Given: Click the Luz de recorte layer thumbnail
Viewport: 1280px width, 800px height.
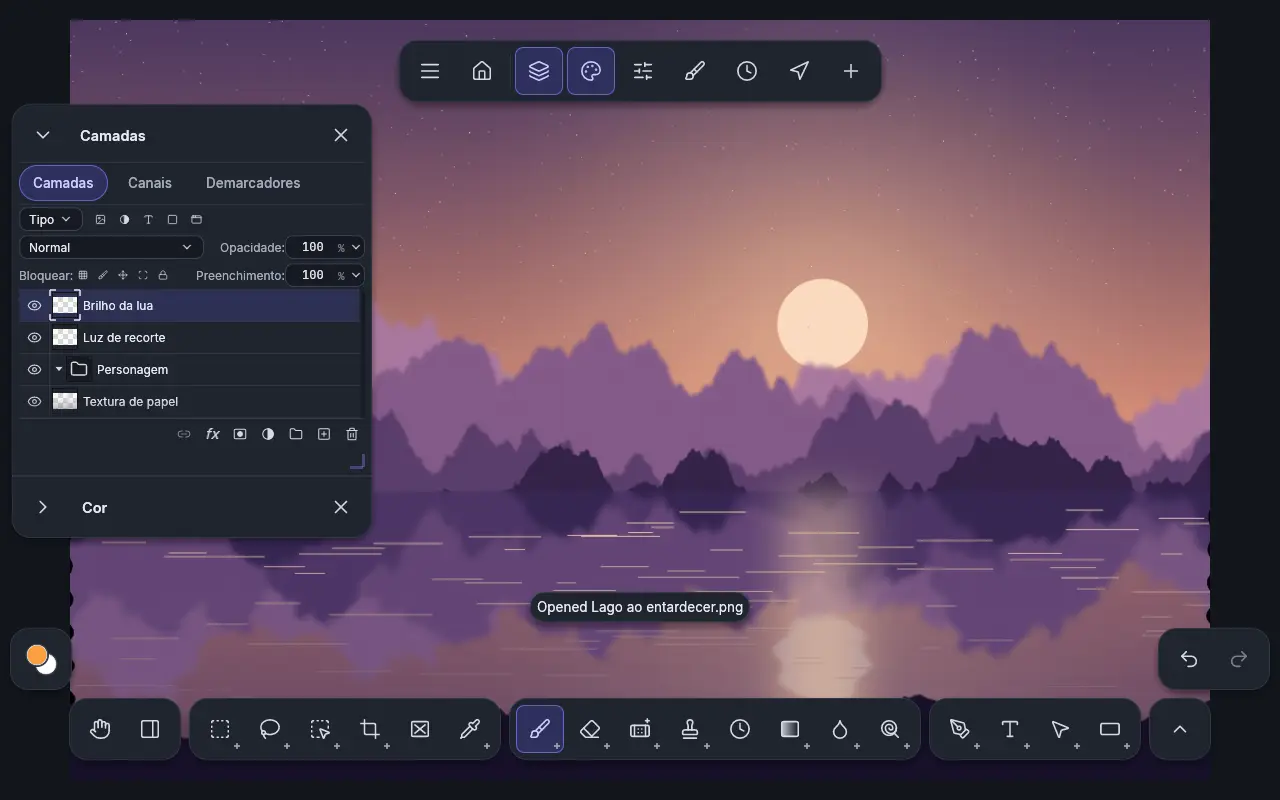Looking at the screenshot, I should click(65, 338).
